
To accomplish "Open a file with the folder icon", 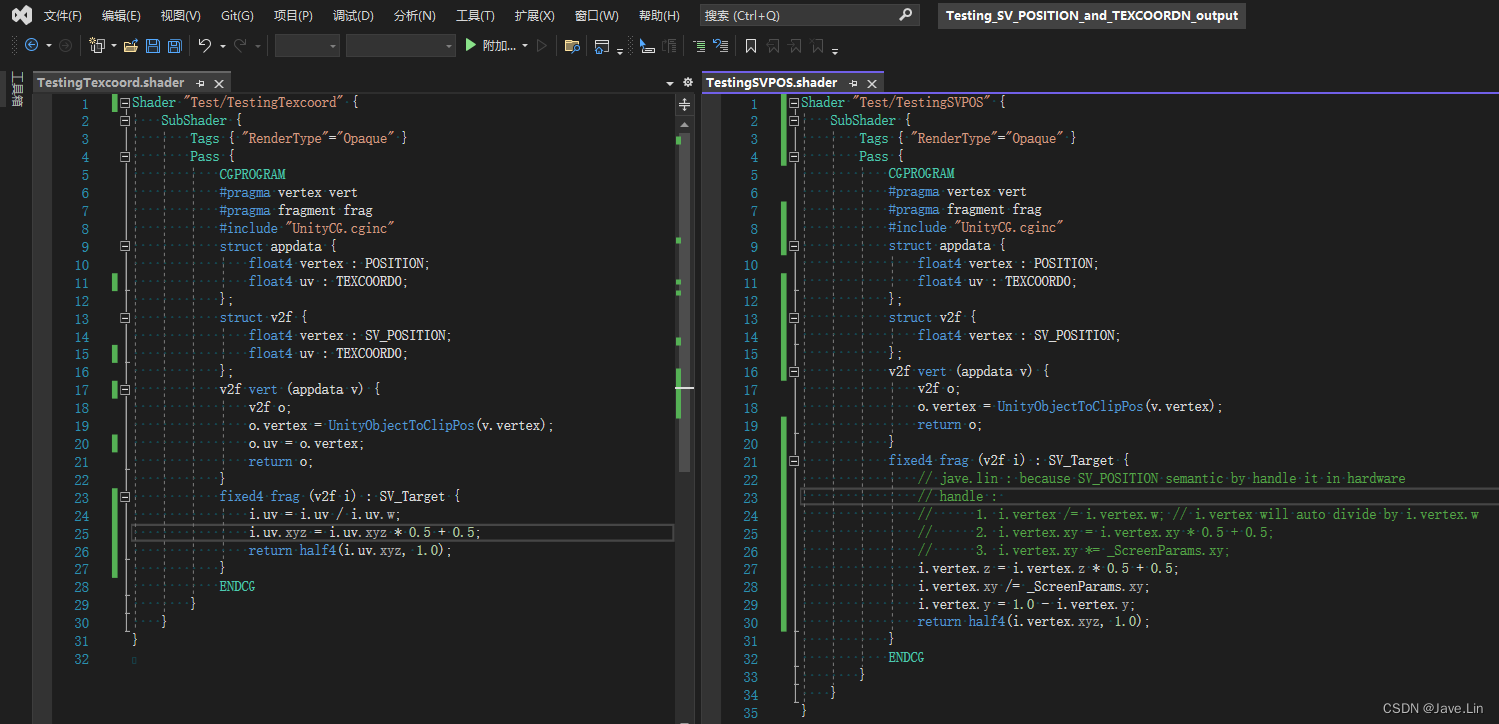I will point(130,45).
